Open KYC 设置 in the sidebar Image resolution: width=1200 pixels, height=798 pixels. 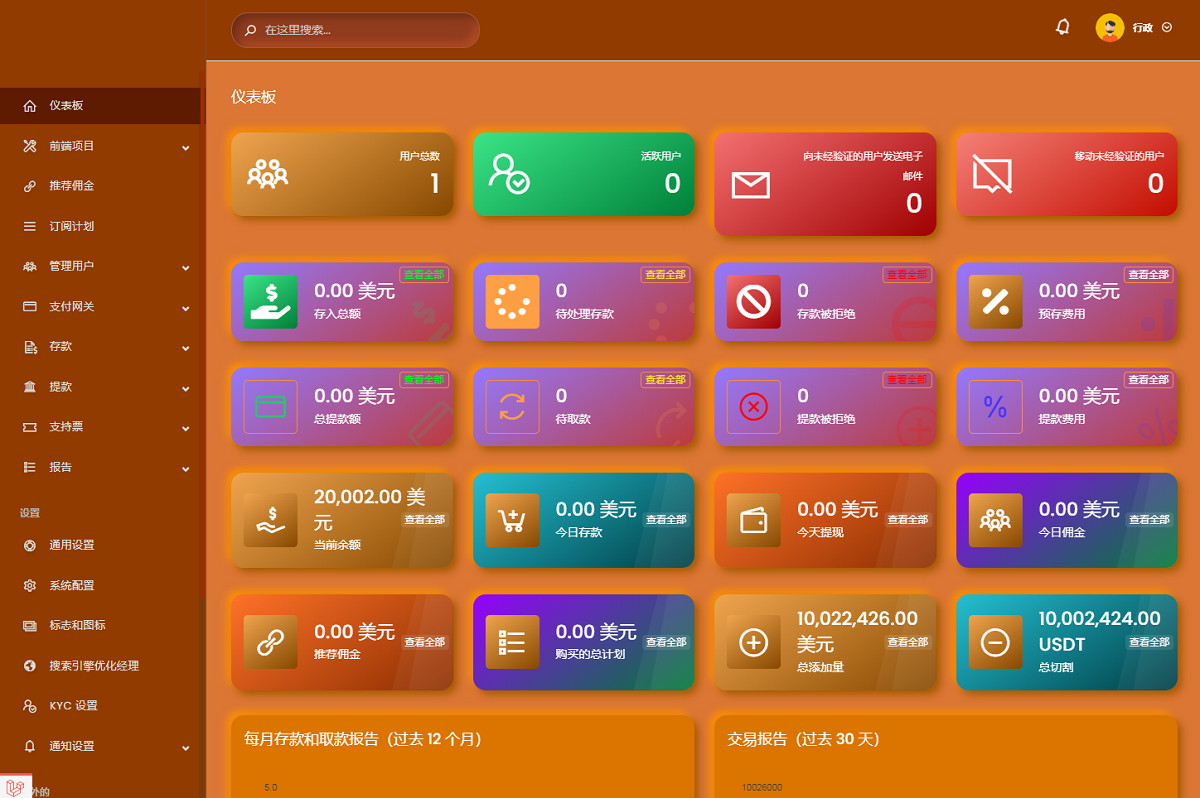tap(100, 705)
